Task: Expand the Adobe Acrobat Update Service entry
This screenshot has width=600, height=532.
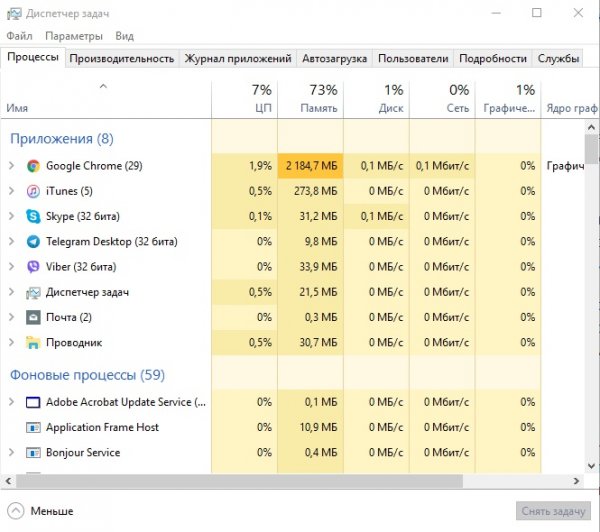Action: pos(11,402)
